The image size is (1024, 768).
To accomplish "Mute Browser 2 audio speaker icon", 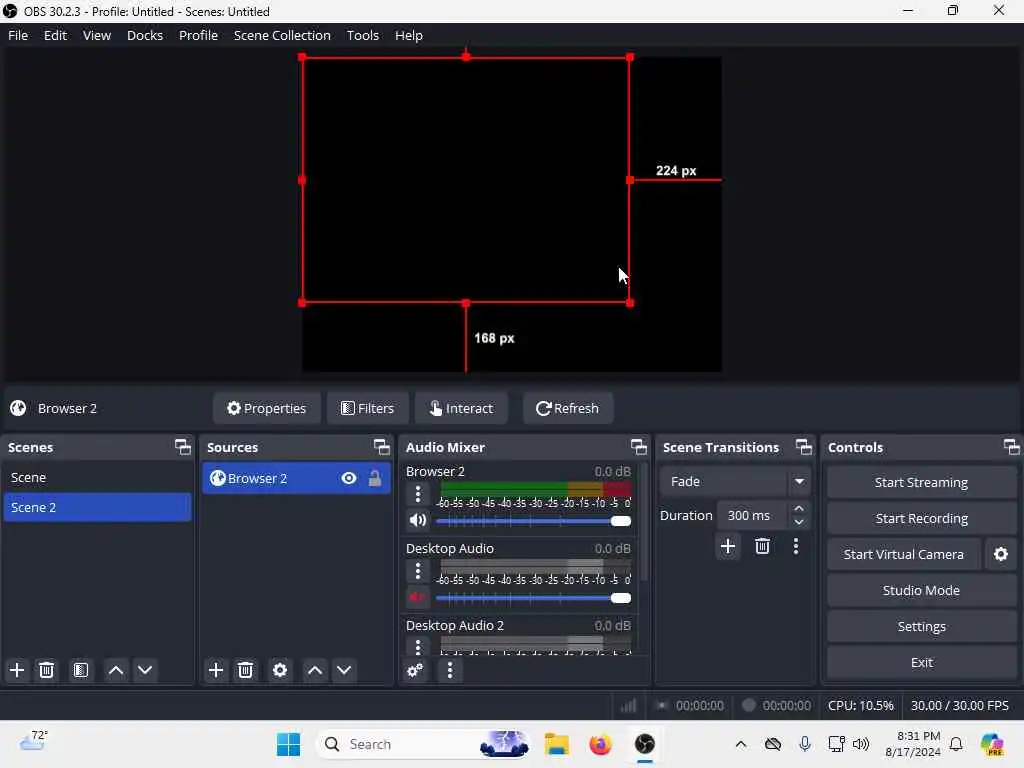I will tap(418, 520).
